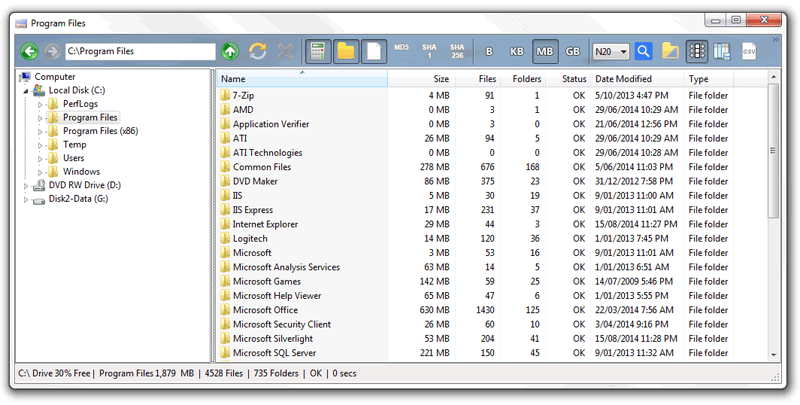The image size is (800, 405).
Task: Open the N20 dropdown
Action: 611,52
